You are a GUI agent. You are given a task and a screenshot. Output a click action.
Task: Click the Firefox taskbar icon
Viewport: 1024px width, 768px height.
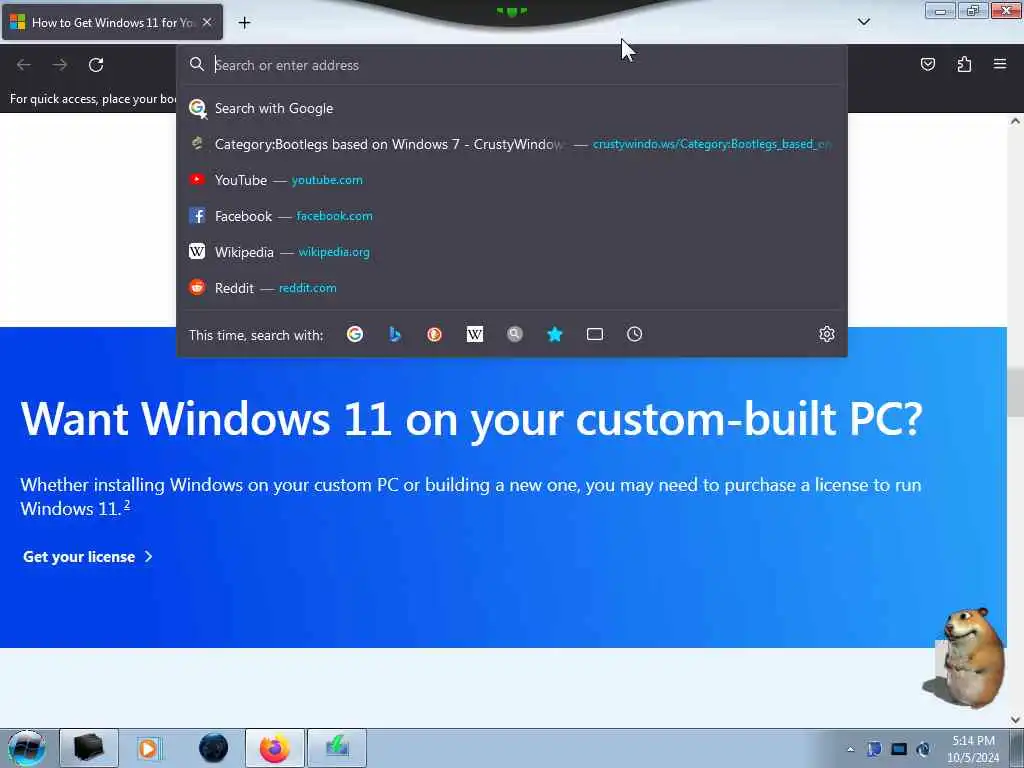click(275, 748)
